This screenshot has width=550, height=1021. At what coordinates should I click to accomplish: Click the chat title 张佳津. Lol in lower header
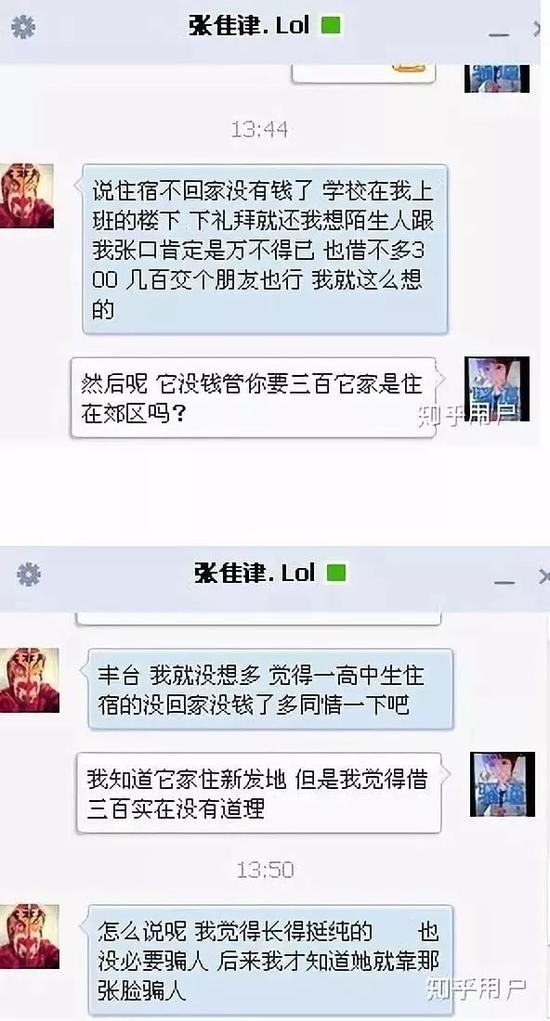254,573
